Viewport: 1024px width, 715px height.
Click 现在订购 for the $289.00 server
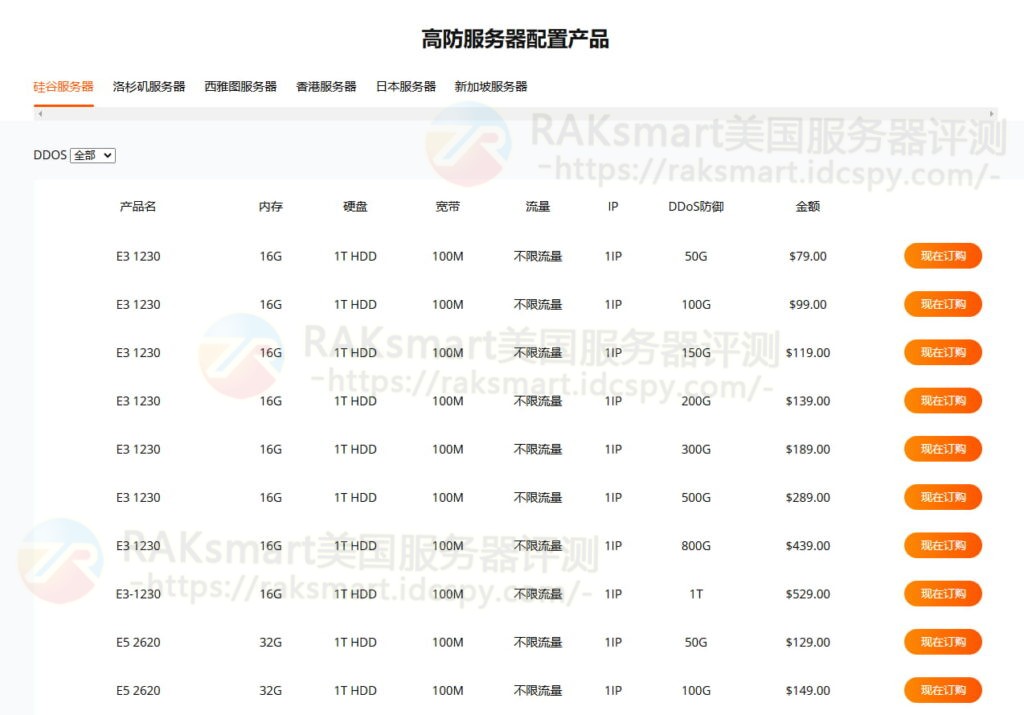tap(941, 497)
